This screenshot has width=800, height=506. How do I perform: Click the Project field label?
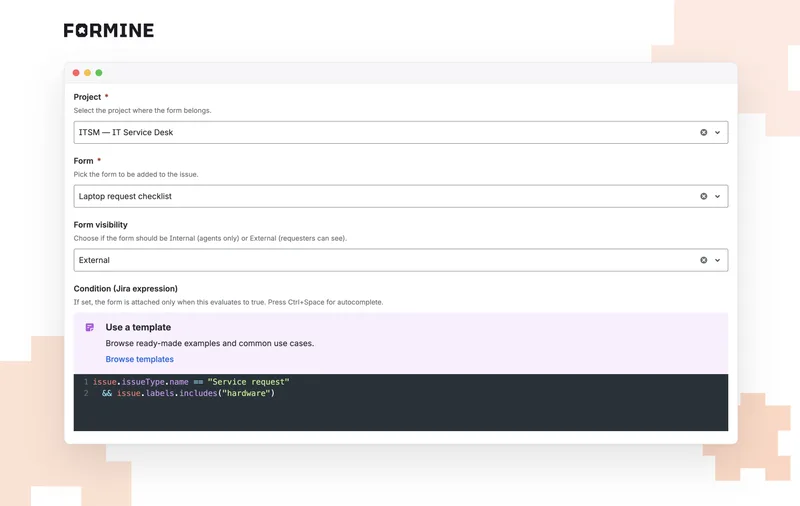click(x=87, y=97)
